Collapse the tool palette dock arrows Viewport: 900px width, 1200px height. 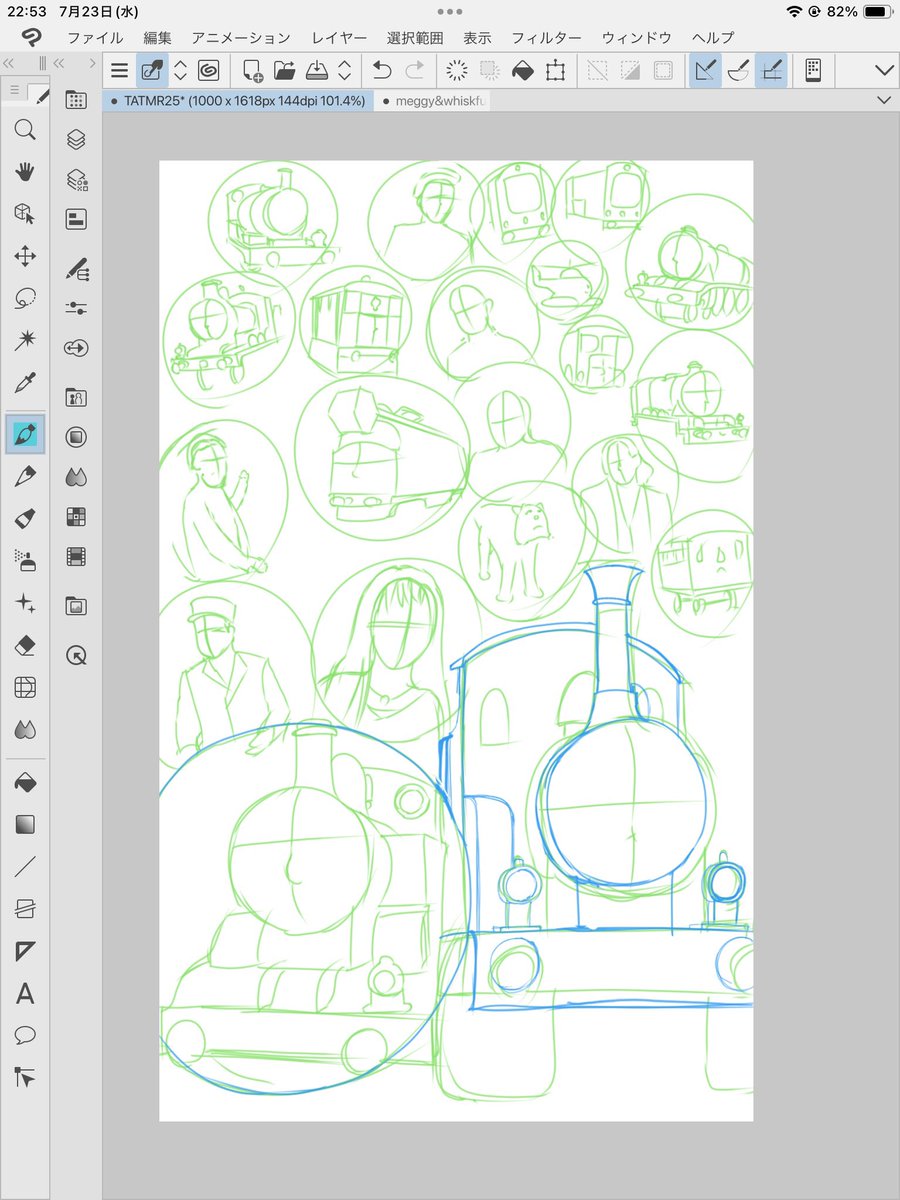pyautogui.click(x=9, y=62)
